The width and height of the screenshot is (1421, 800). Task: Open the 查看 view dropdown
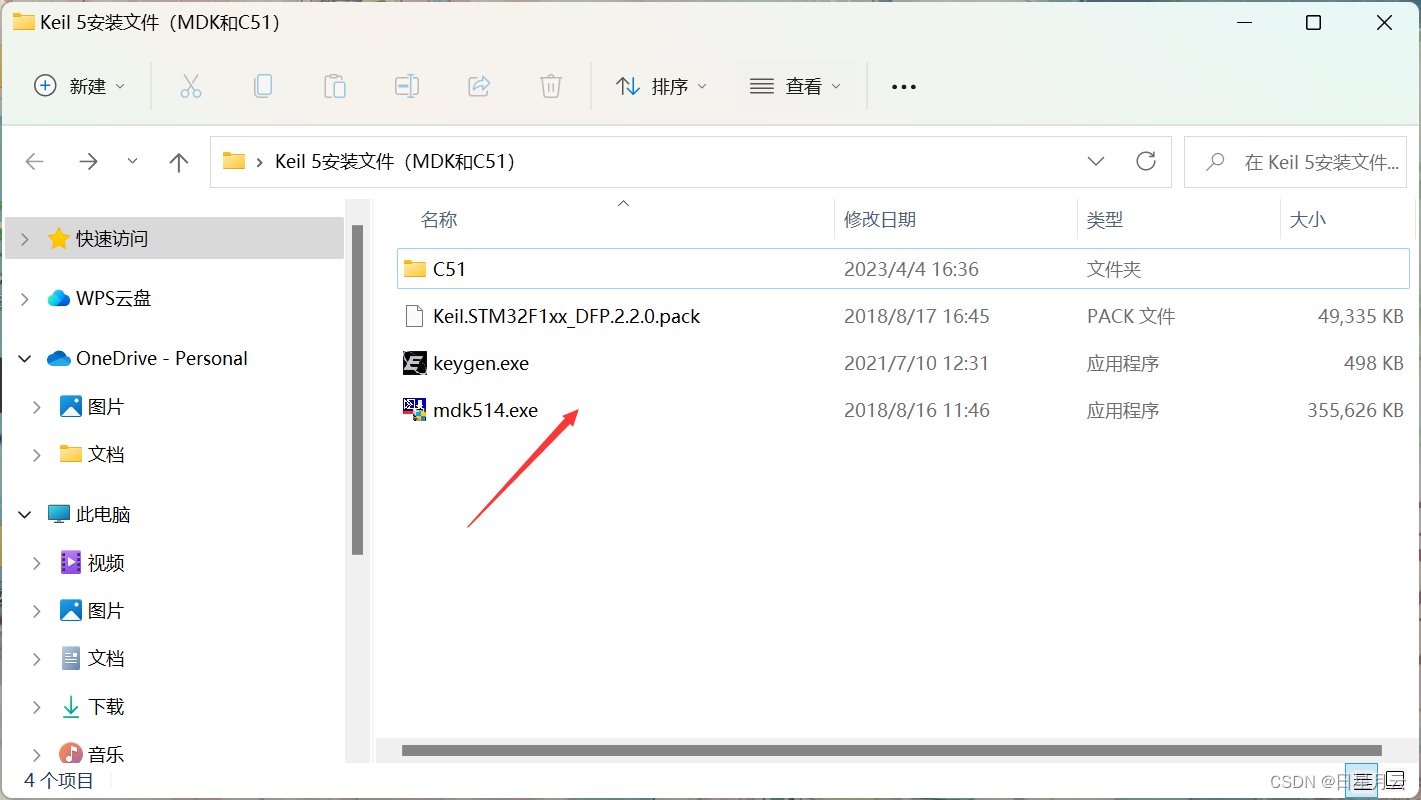[796, 86]
